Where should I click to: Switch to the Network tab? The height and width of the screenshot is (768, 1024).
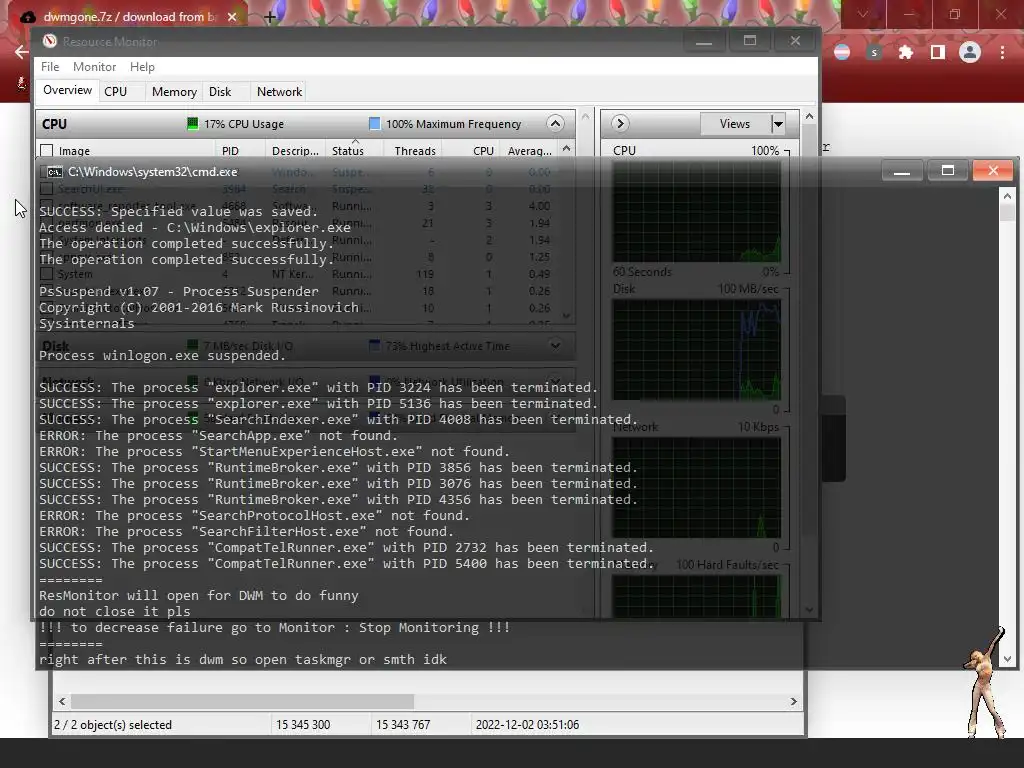279,91
